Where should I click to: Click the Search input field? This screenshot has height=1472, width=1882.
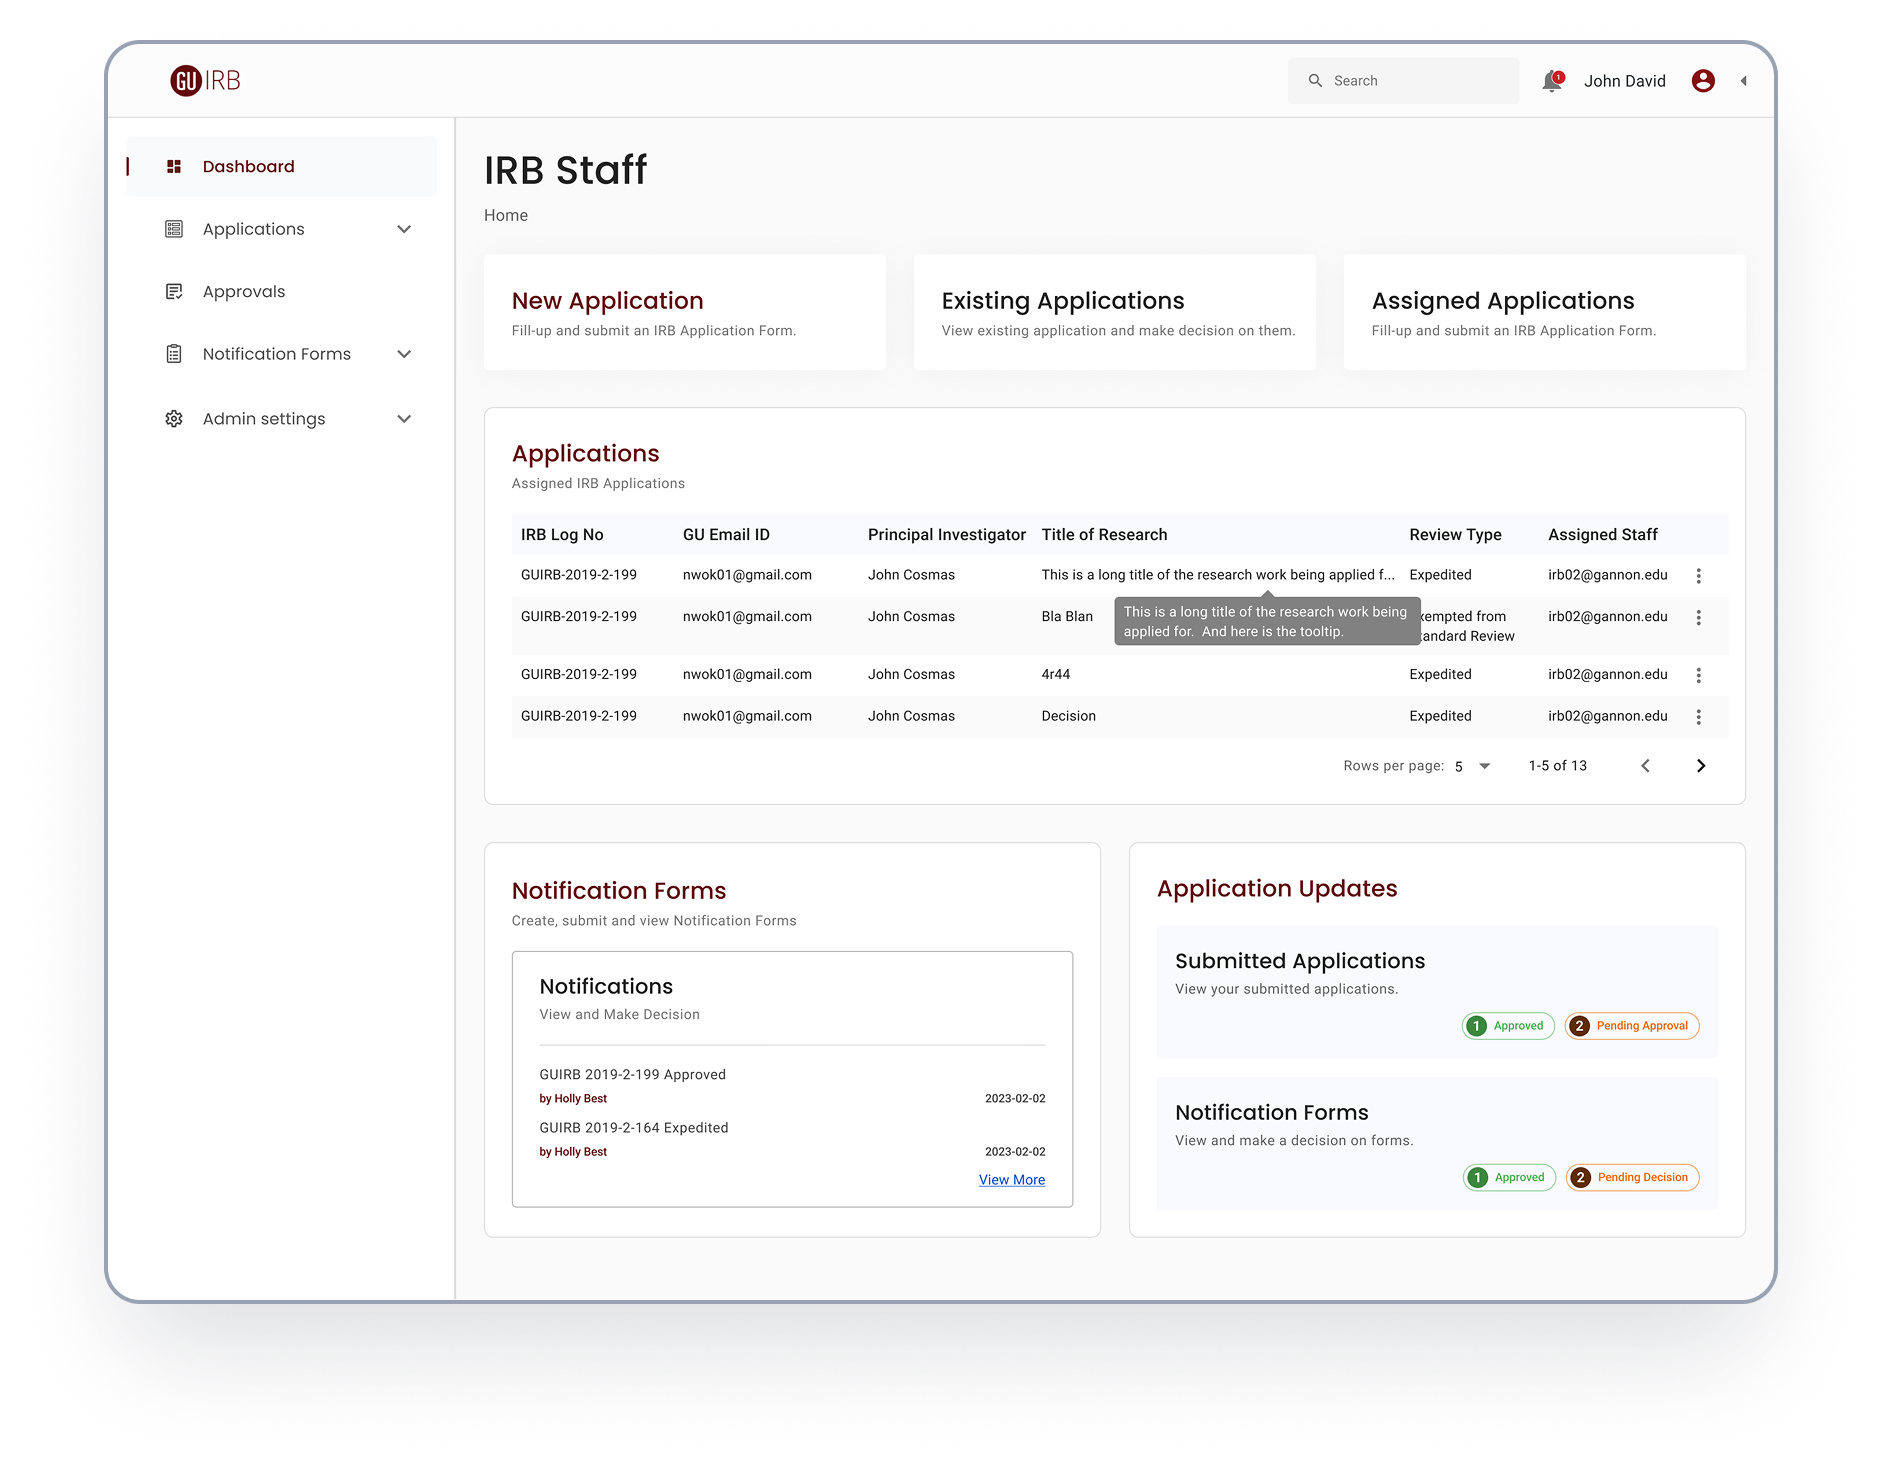(x=1403, y=81)
